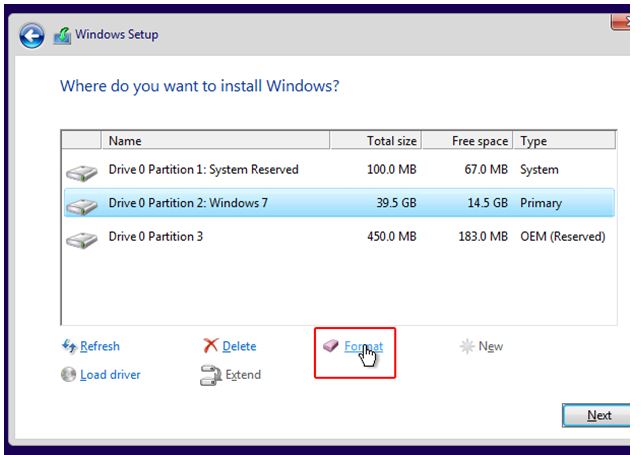This screenshot has width=642, height=455.
Task: Click the red X Delete icon
Action: coord(210,346)
